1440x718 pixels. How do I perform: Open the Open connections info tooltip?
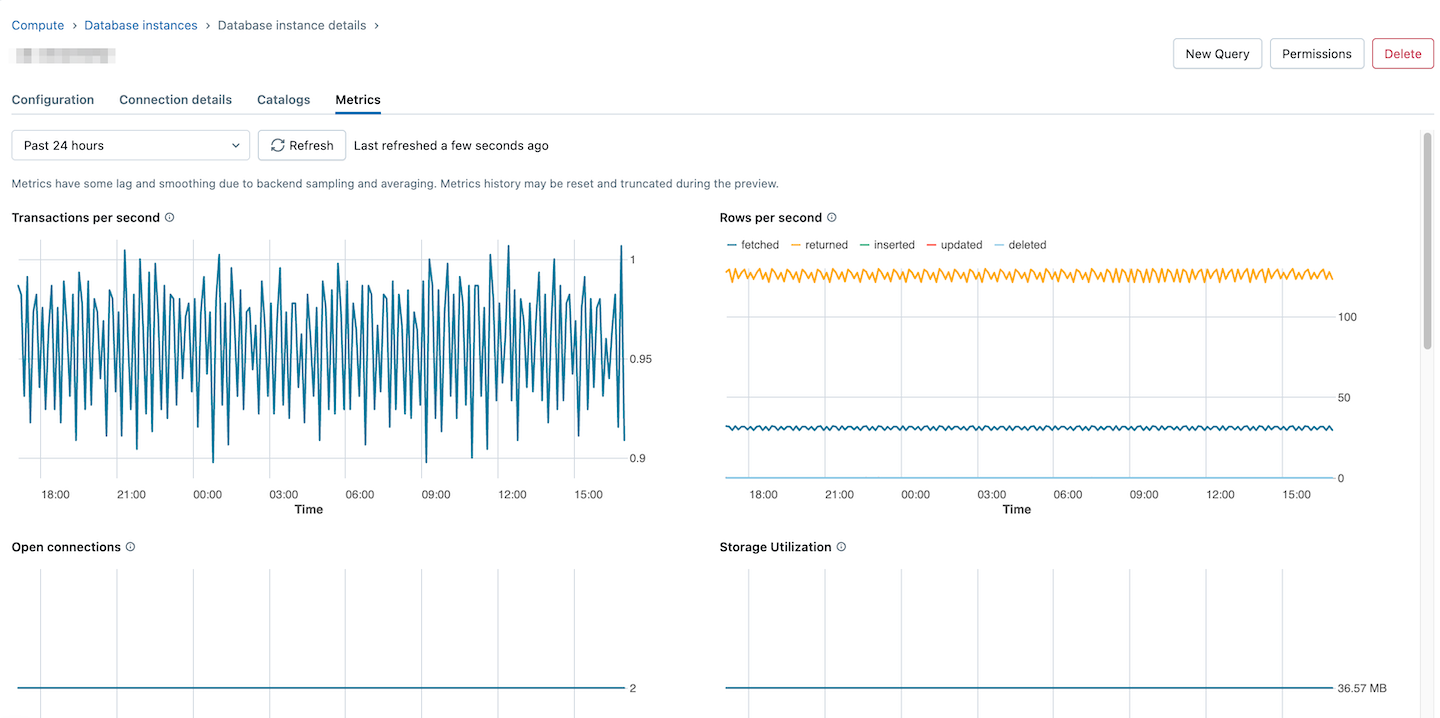tap(130, 547)
